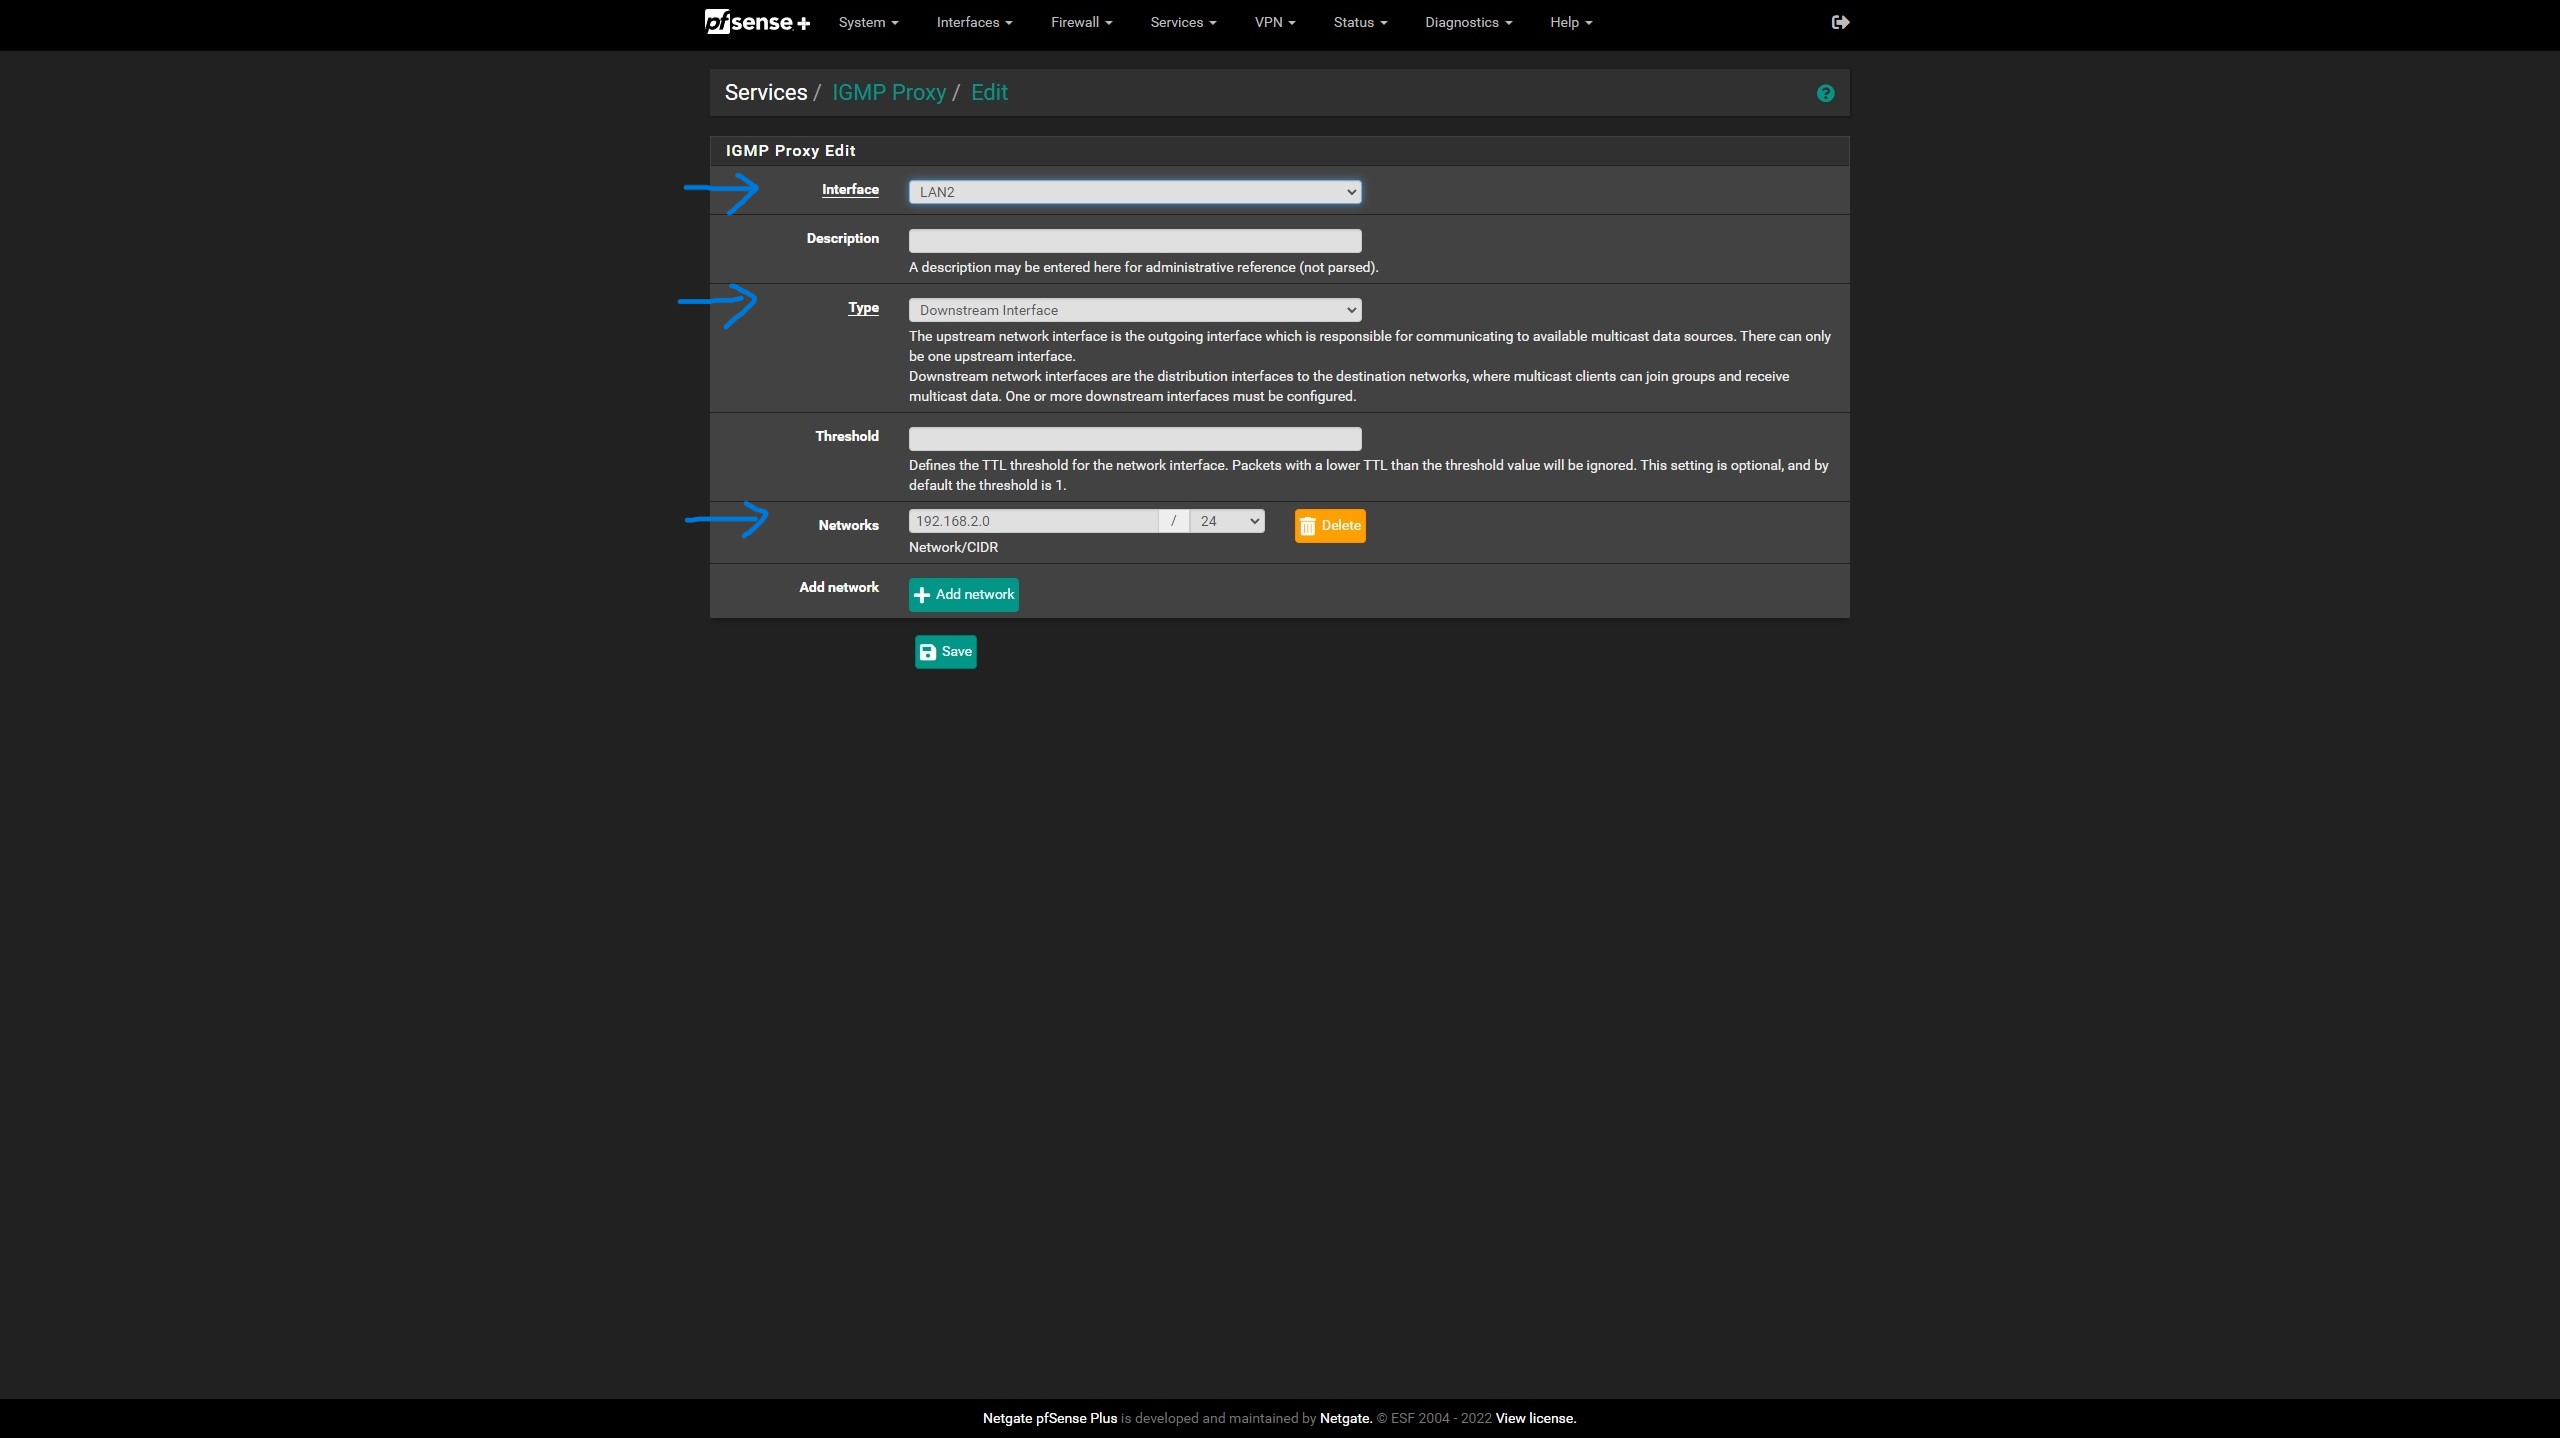Viewport: 2560px width, 1438px height.
Task: Click the logout arrow icon
Action: (x=1840, y=22)
